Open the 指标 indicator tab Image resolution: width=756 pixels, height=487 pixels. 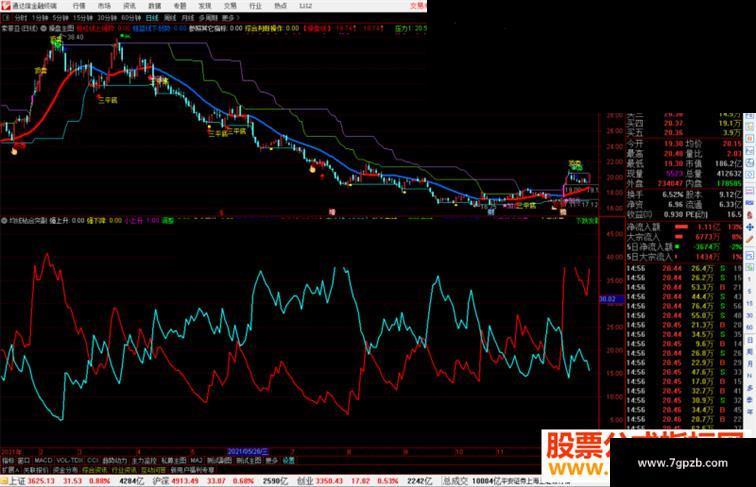pos(8,460)
